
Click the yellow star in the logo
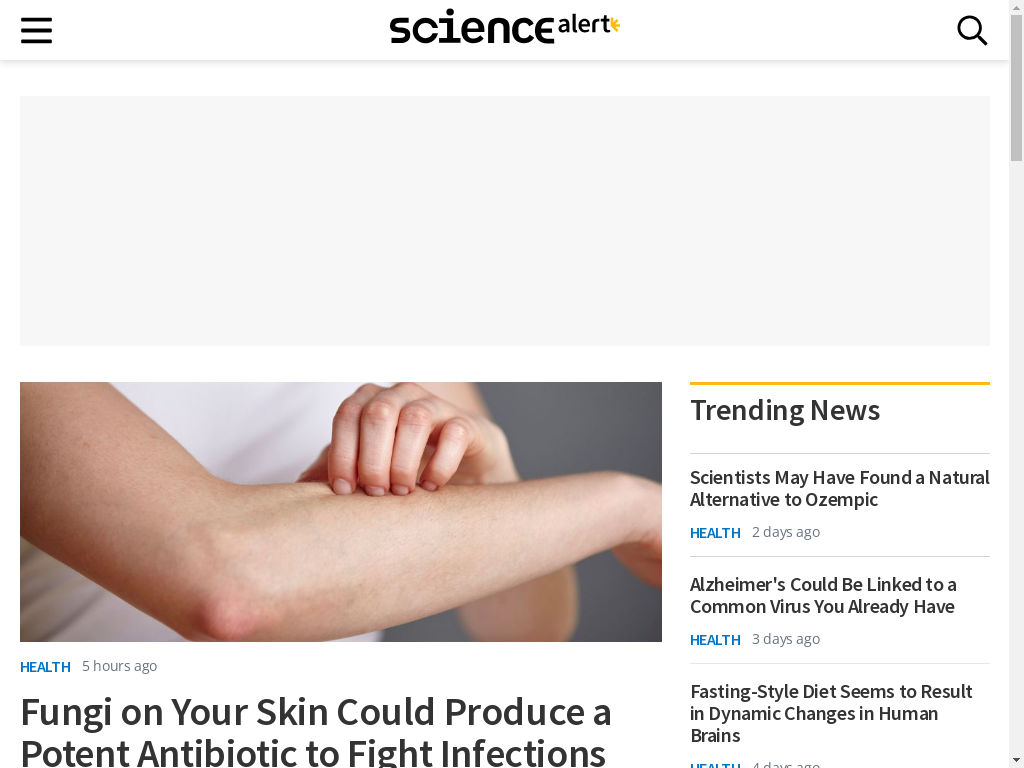615,25
